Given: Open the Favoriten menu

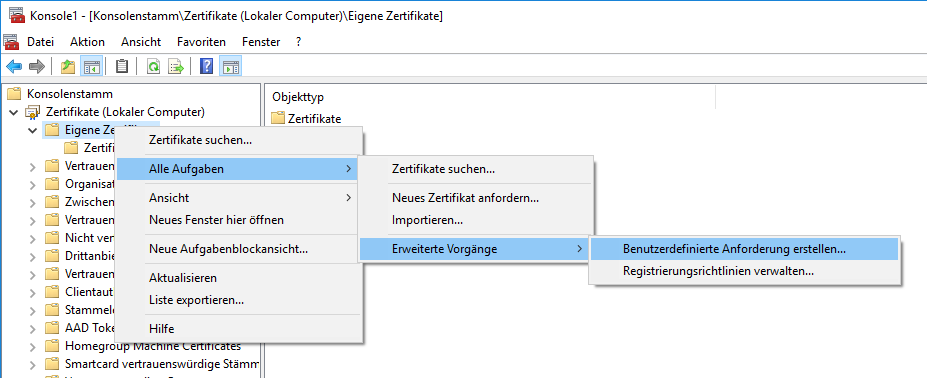Looking at the screenshot, I should 201,42.
